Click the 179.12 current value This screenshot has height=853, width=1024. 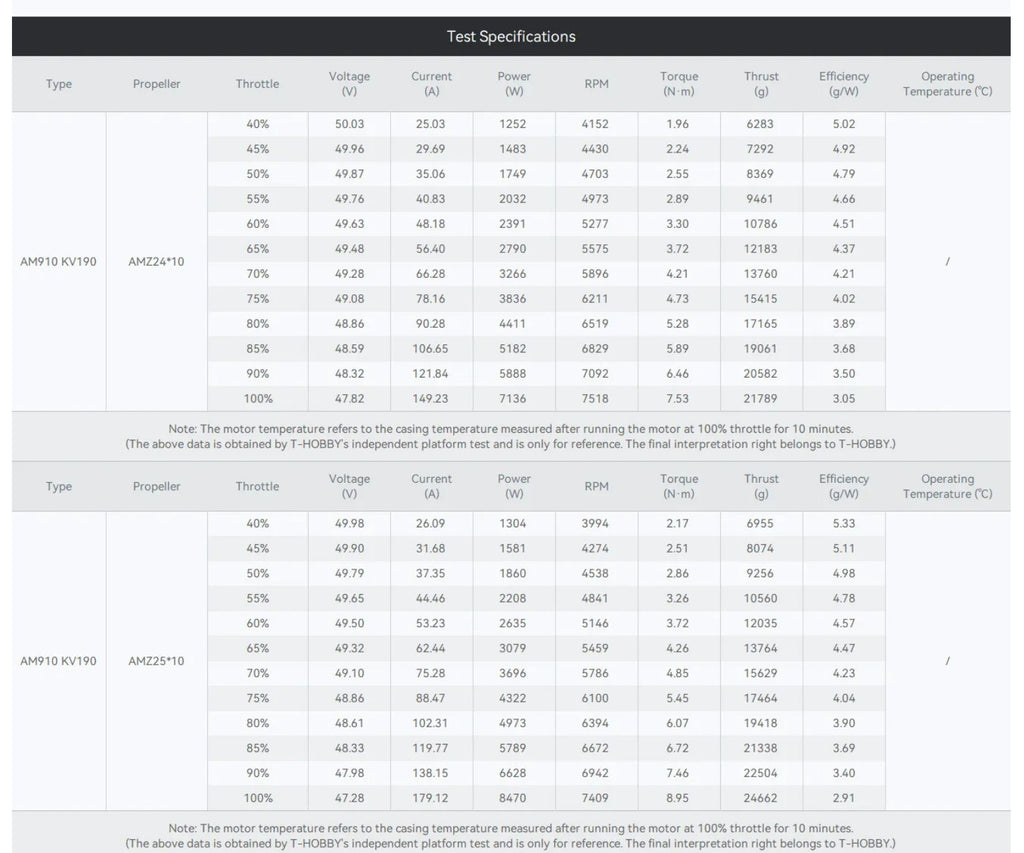click(x=431, y=798)
